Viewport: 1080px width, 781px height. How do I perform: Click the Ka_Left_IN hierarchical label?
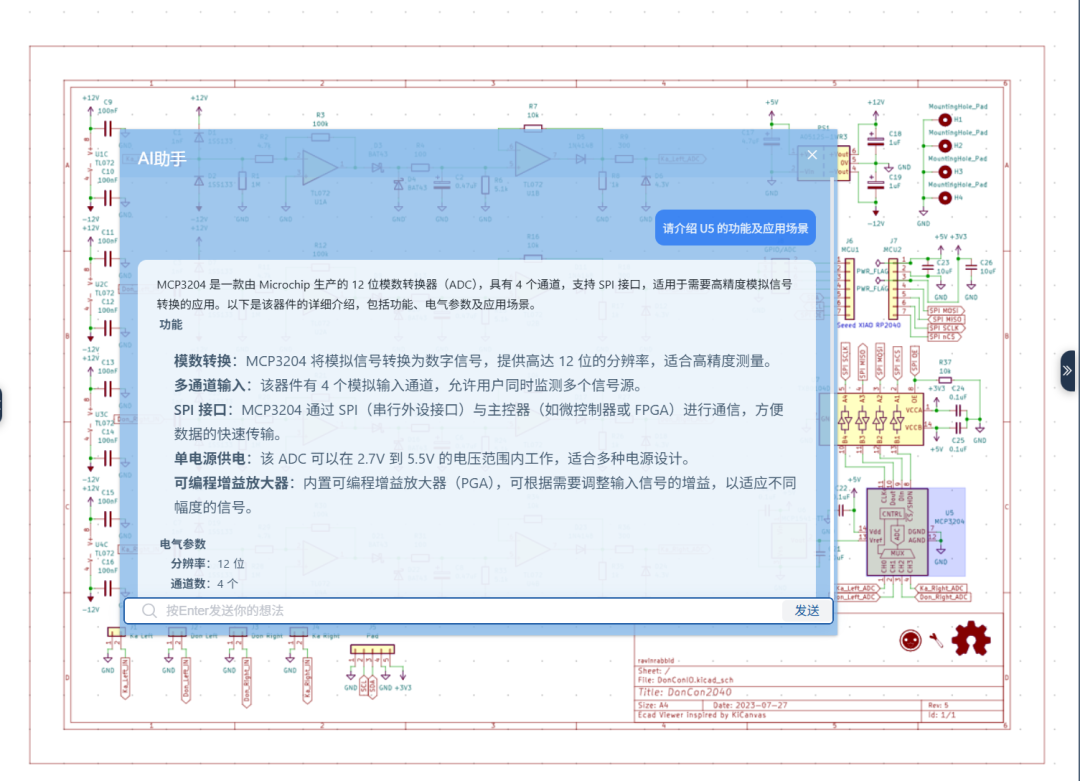click(125, 679)
